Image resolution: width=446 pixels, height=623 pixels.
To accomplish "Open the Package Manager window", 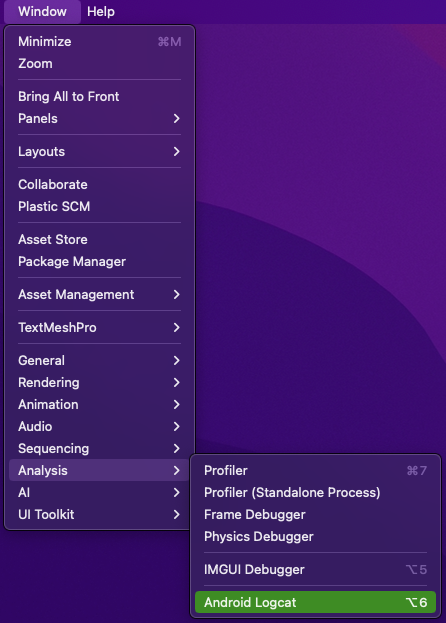I will 99,261.
